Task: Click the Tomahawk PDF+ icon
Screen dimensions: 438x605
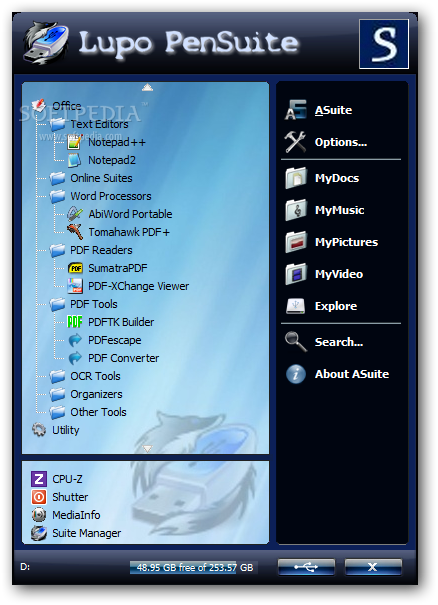Action: pyautogui.click(x=74, y=232)
